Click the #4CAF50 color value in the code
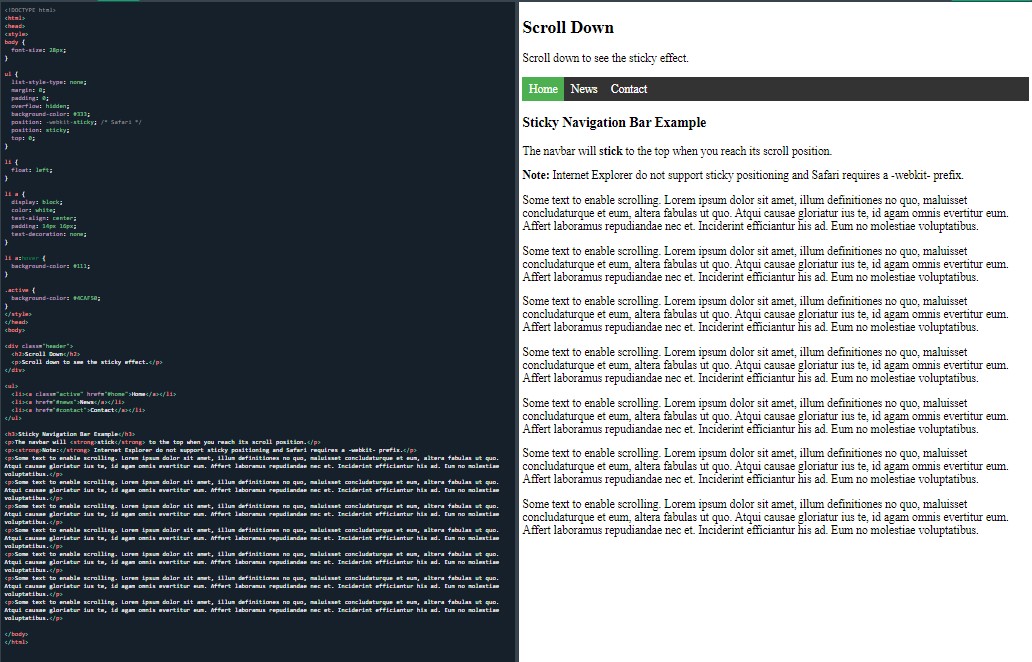The height and width of the screenshot is (662, 1032). pyautogui.click(x=86, y=298)
